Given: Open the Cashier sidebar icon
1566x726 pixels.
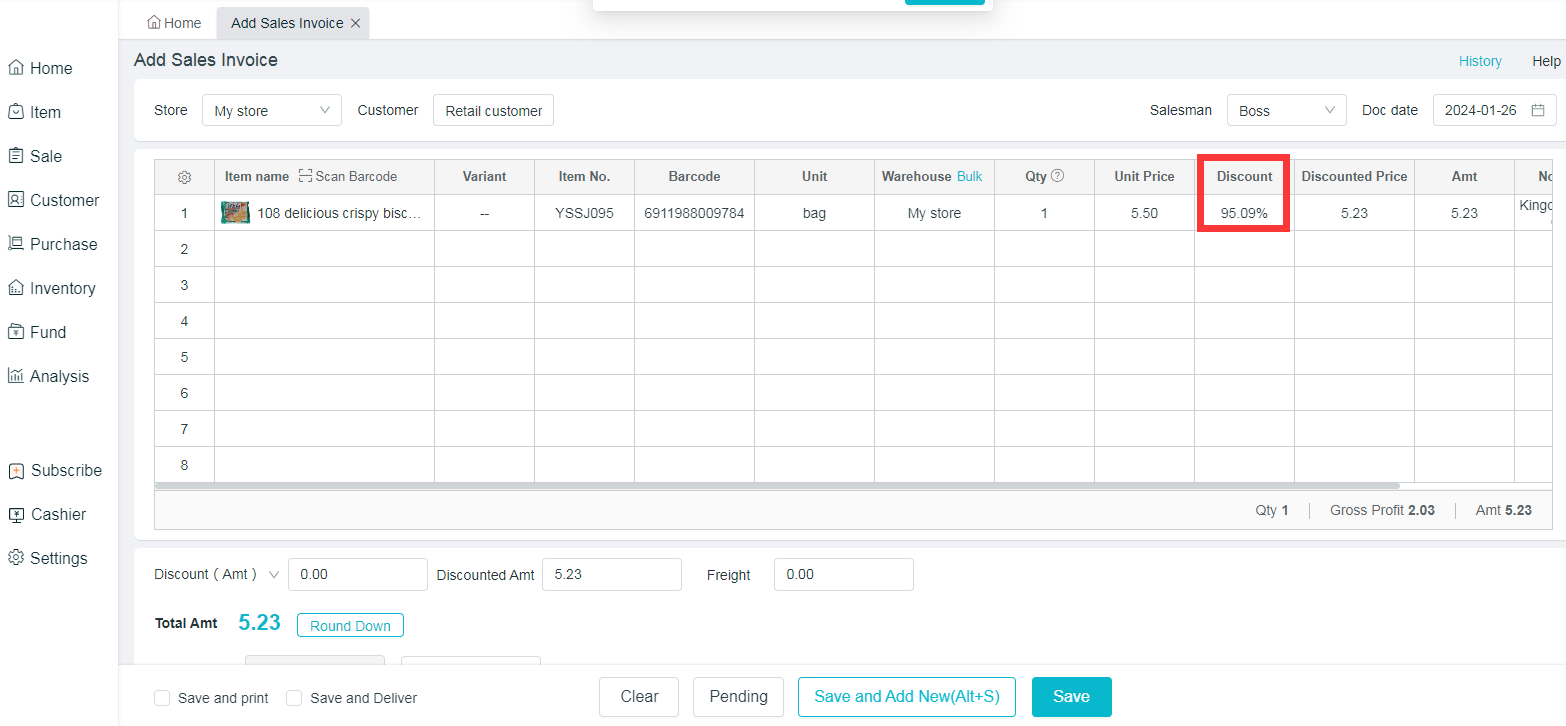Looking at the screenshot, I should click(x=16, y=514).
